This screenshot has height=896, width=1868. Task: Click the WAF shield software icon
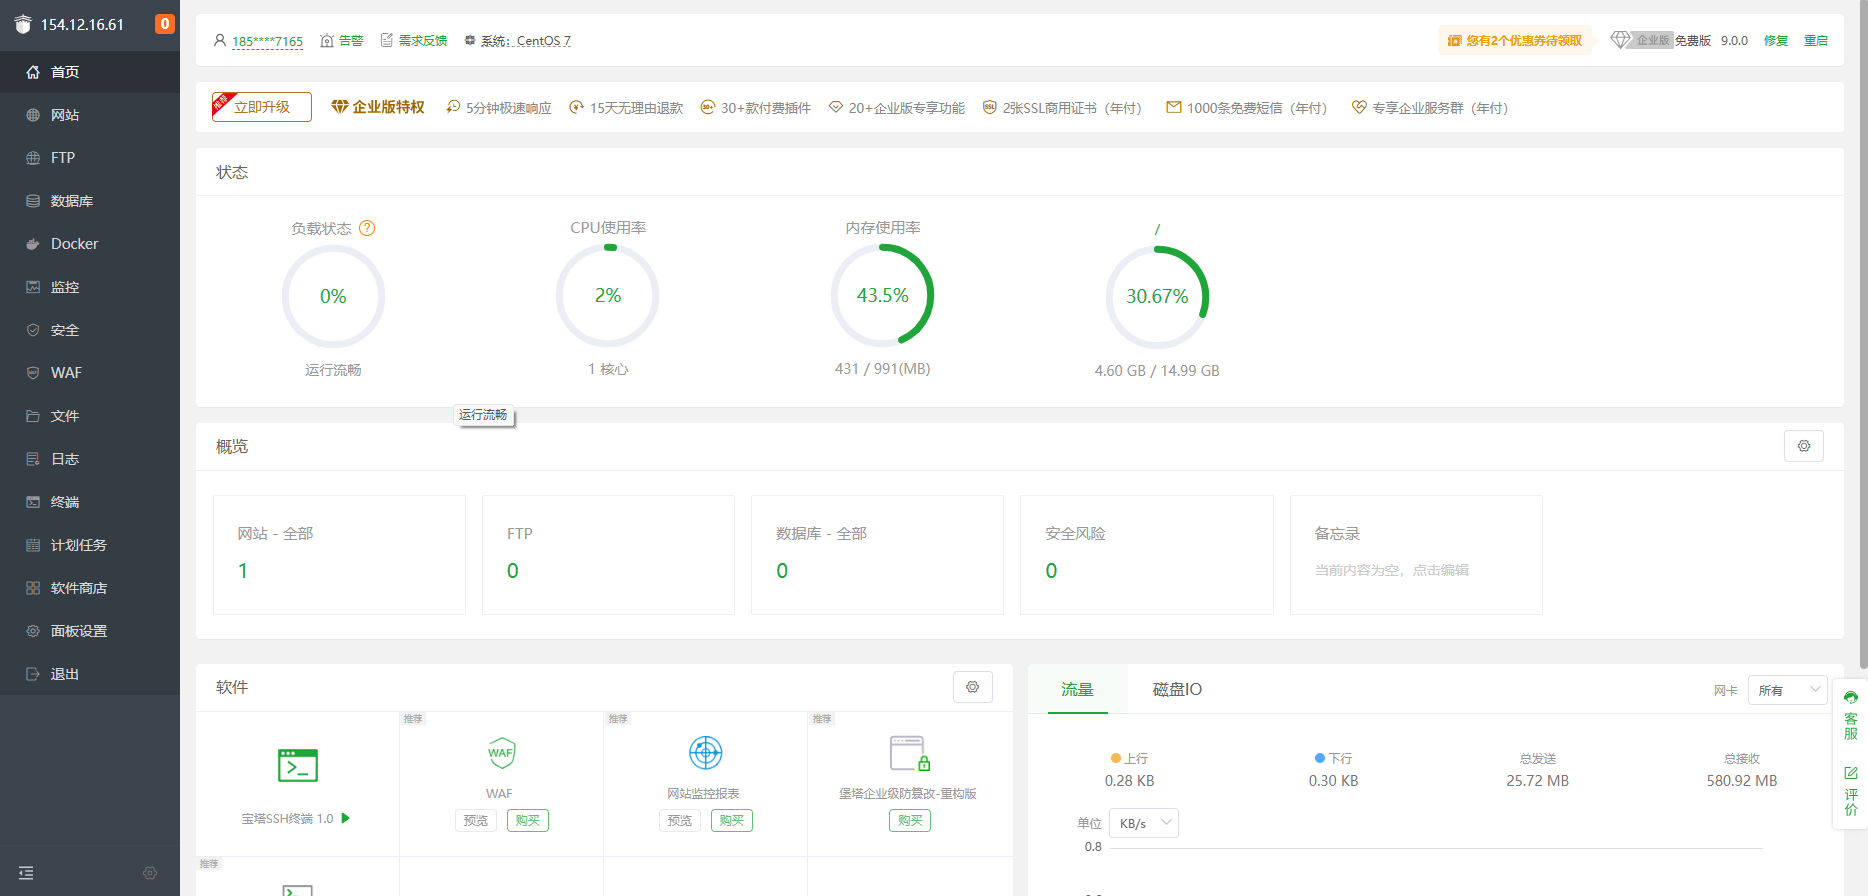(x=501, y=753)
